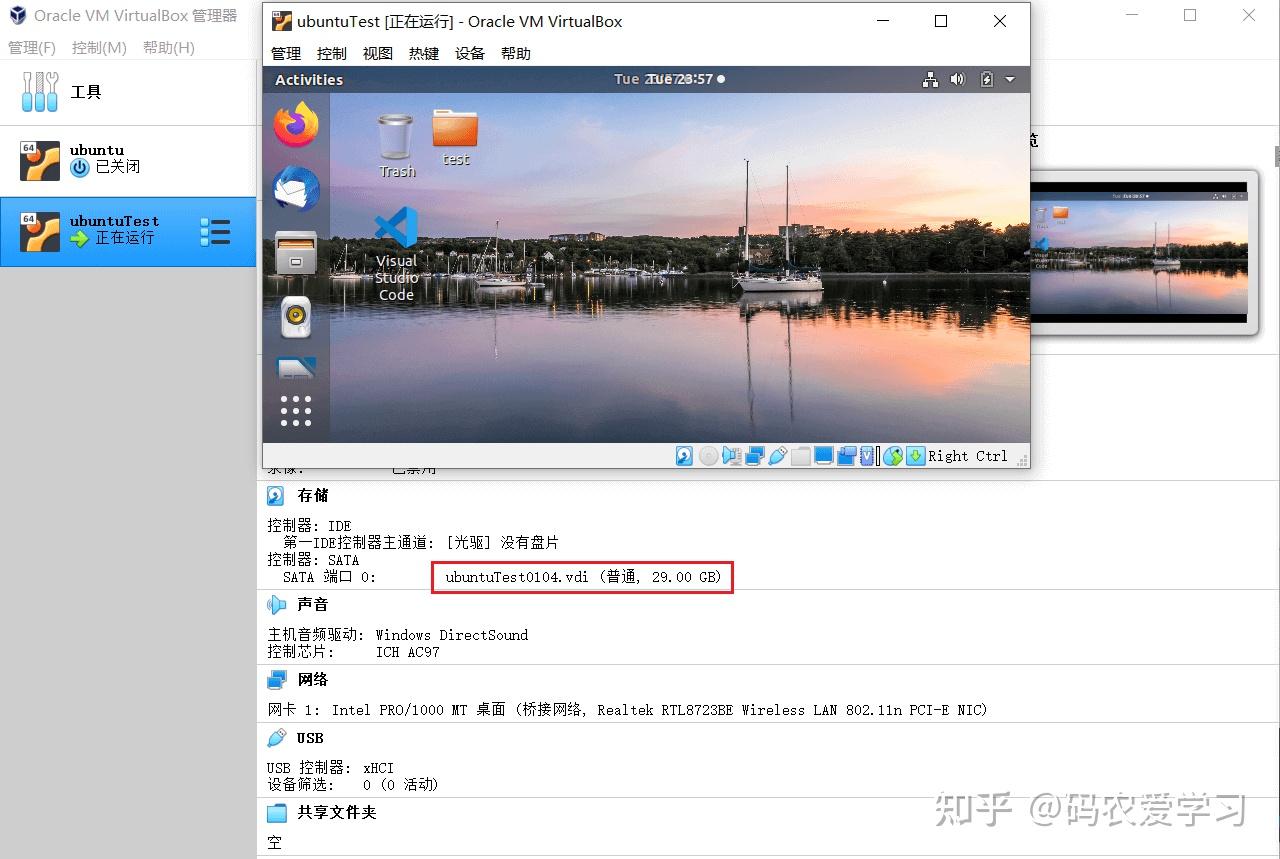Open the Ubuntu system status dropdown arrow
Image resolution: width=1280 pixels, height=859 pixels.
click(1009, 80)
